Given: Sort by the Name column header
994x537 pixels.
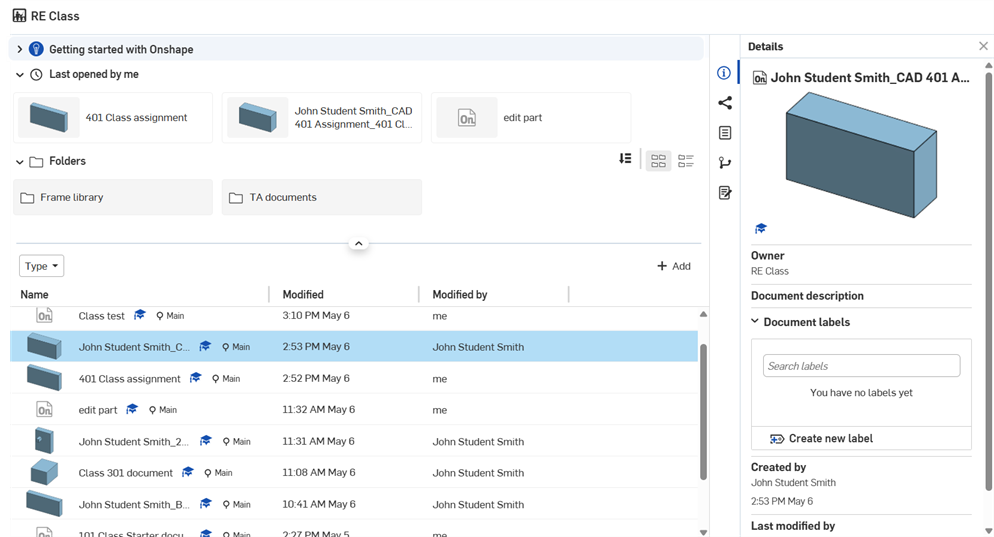Looking at the screenshot, I should click(34, 294).
